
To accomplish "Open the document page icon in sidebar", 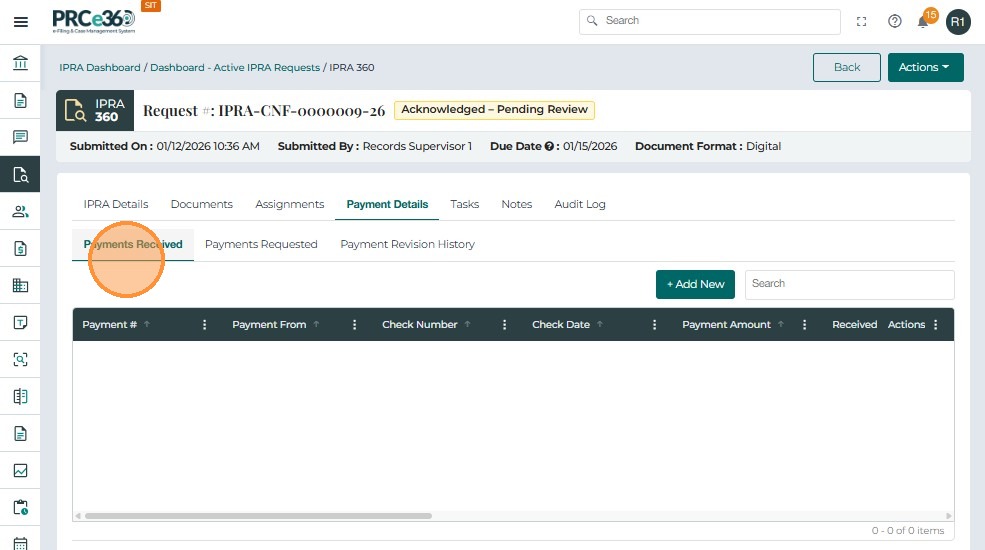I will pos(20,100).
